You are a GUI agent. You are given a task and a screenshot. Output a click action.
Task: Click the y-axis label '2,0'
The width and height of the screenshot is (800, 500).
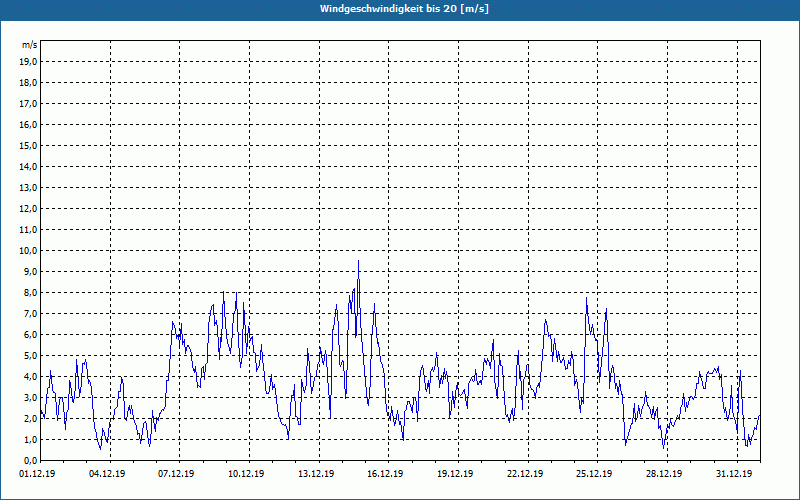(x=30, y=419)
